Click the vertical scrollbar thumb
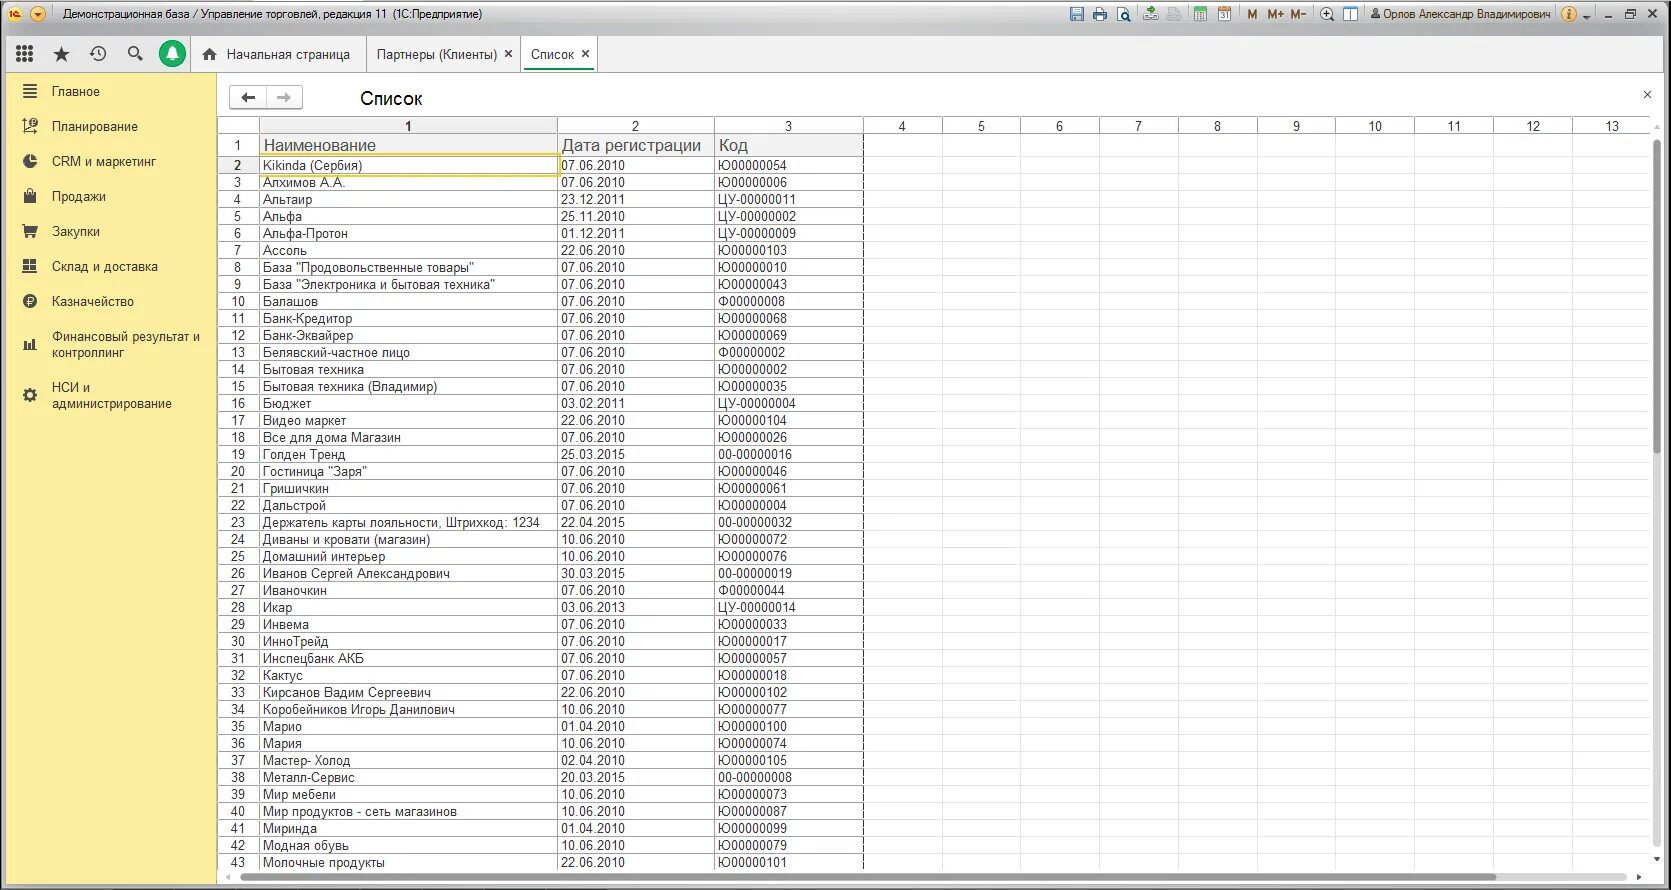 1656,296
